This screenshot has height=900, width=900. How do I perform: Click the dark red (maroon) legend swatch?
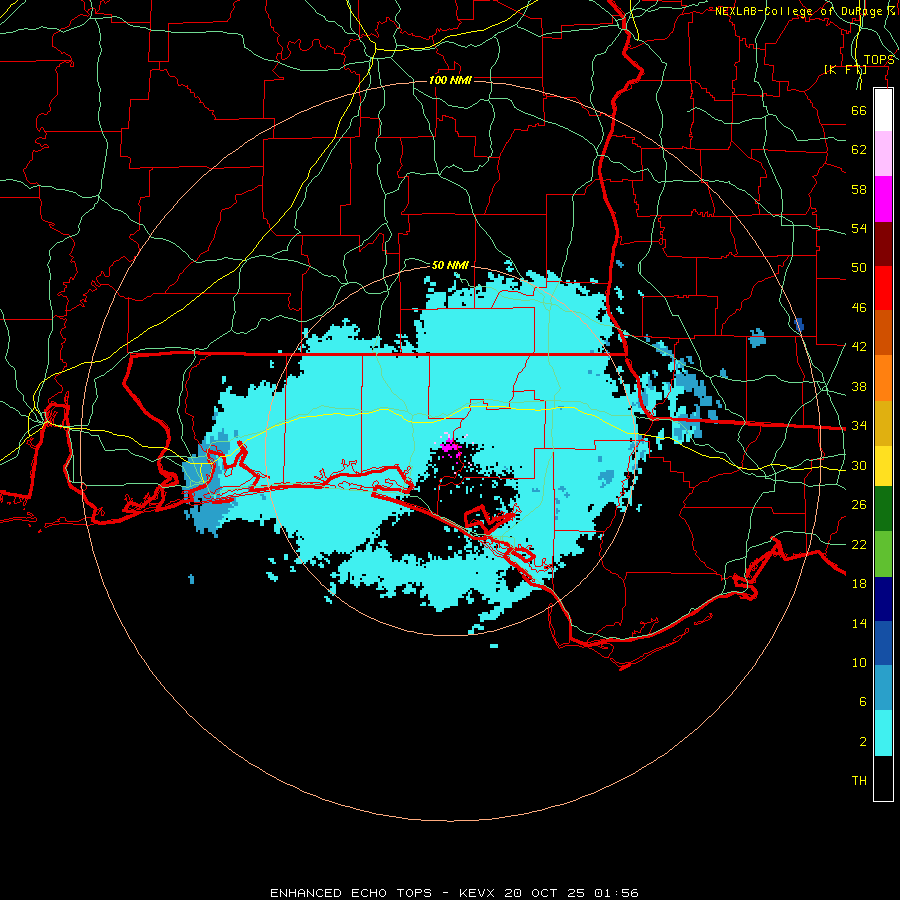coord(883,244)
